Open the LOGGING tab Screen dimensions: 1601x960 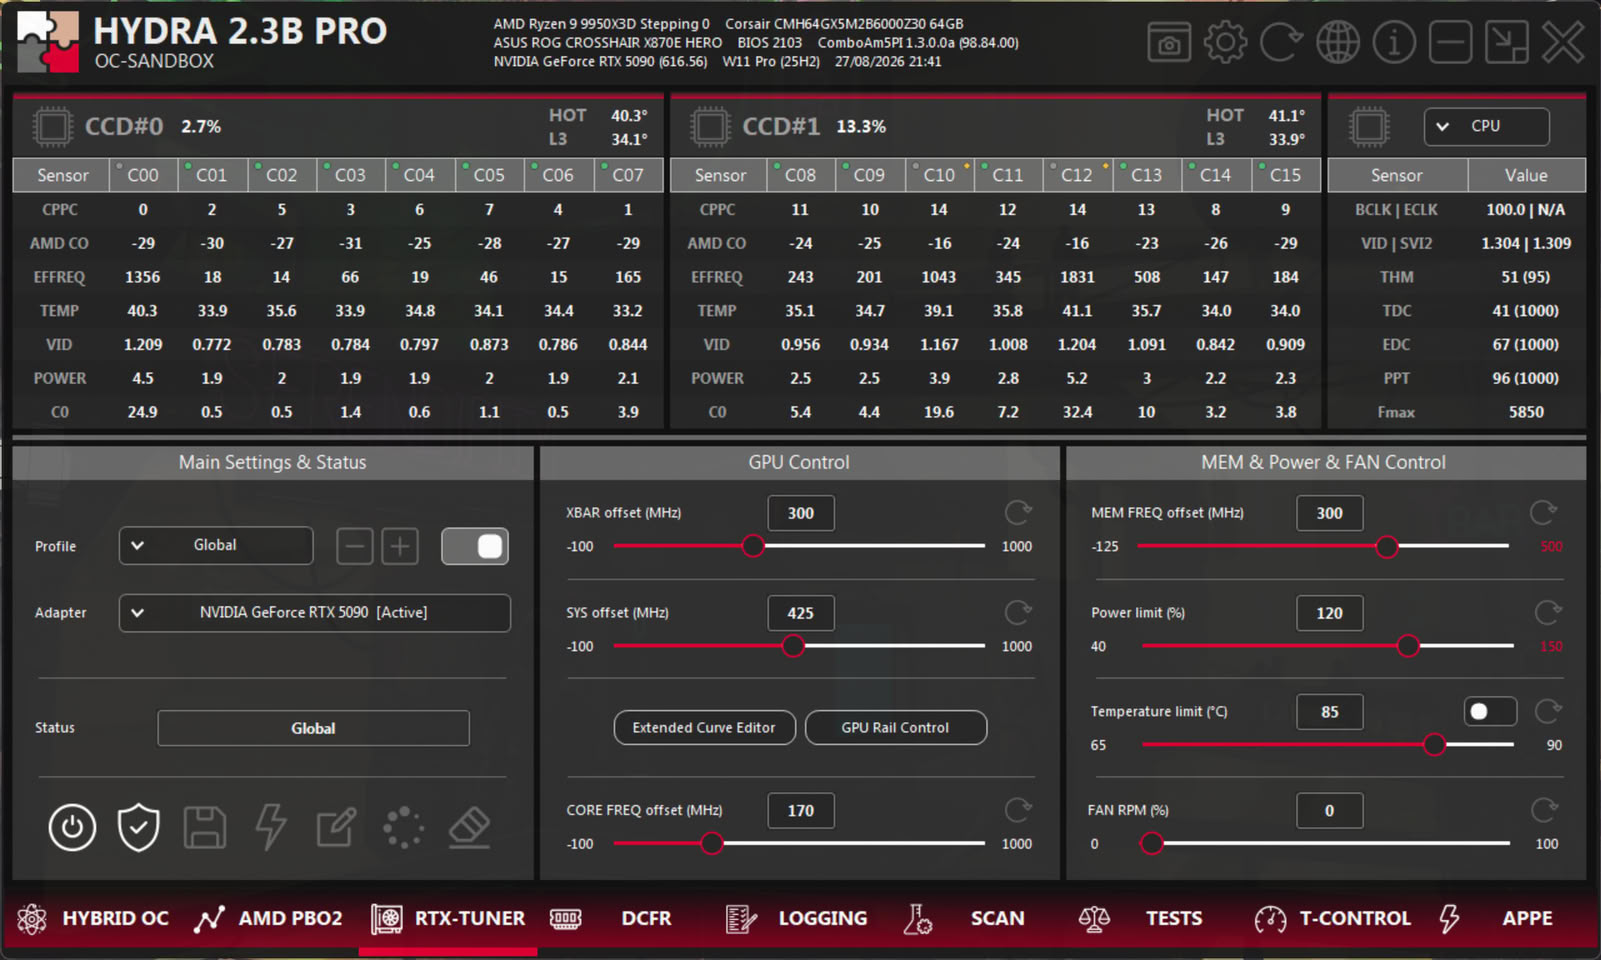[x=796, y=919]
